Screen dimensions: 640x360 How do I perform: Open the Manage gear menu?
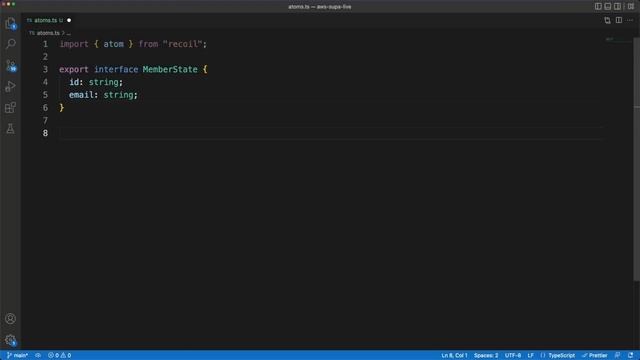click(x=11, y=340)
